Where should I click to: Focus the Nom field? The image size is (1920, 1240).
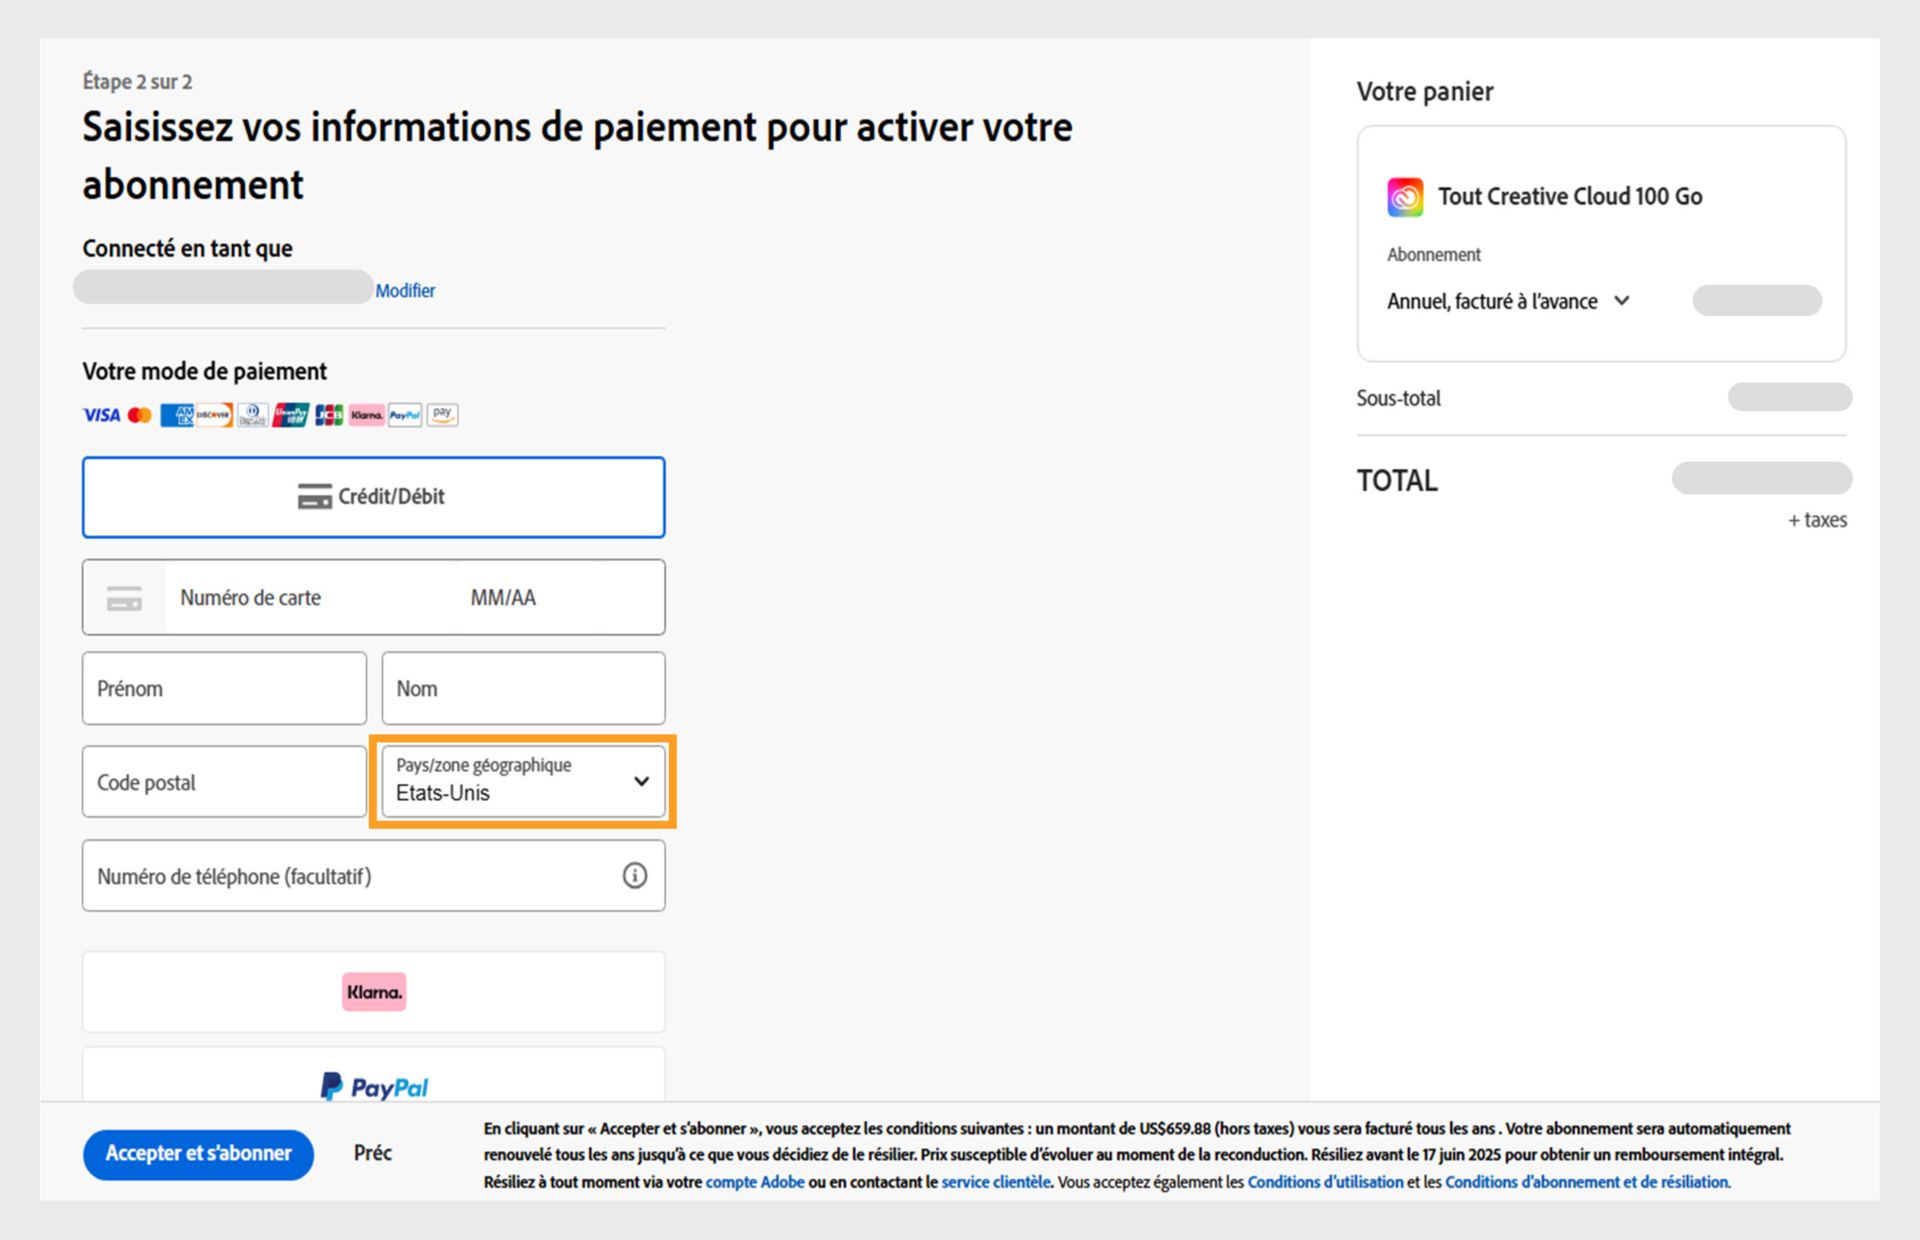coord(523,688)
